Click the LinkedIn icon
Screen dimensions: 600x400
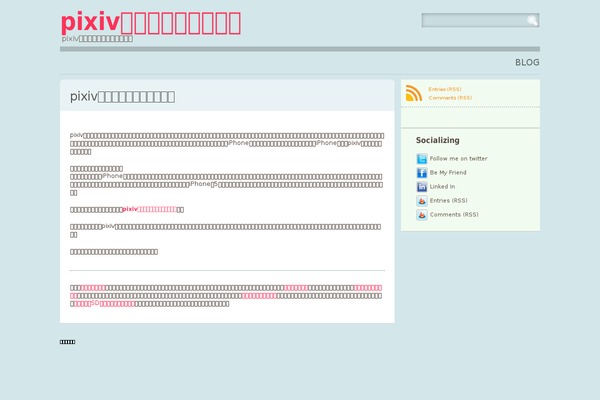click(x=422, y=186)
